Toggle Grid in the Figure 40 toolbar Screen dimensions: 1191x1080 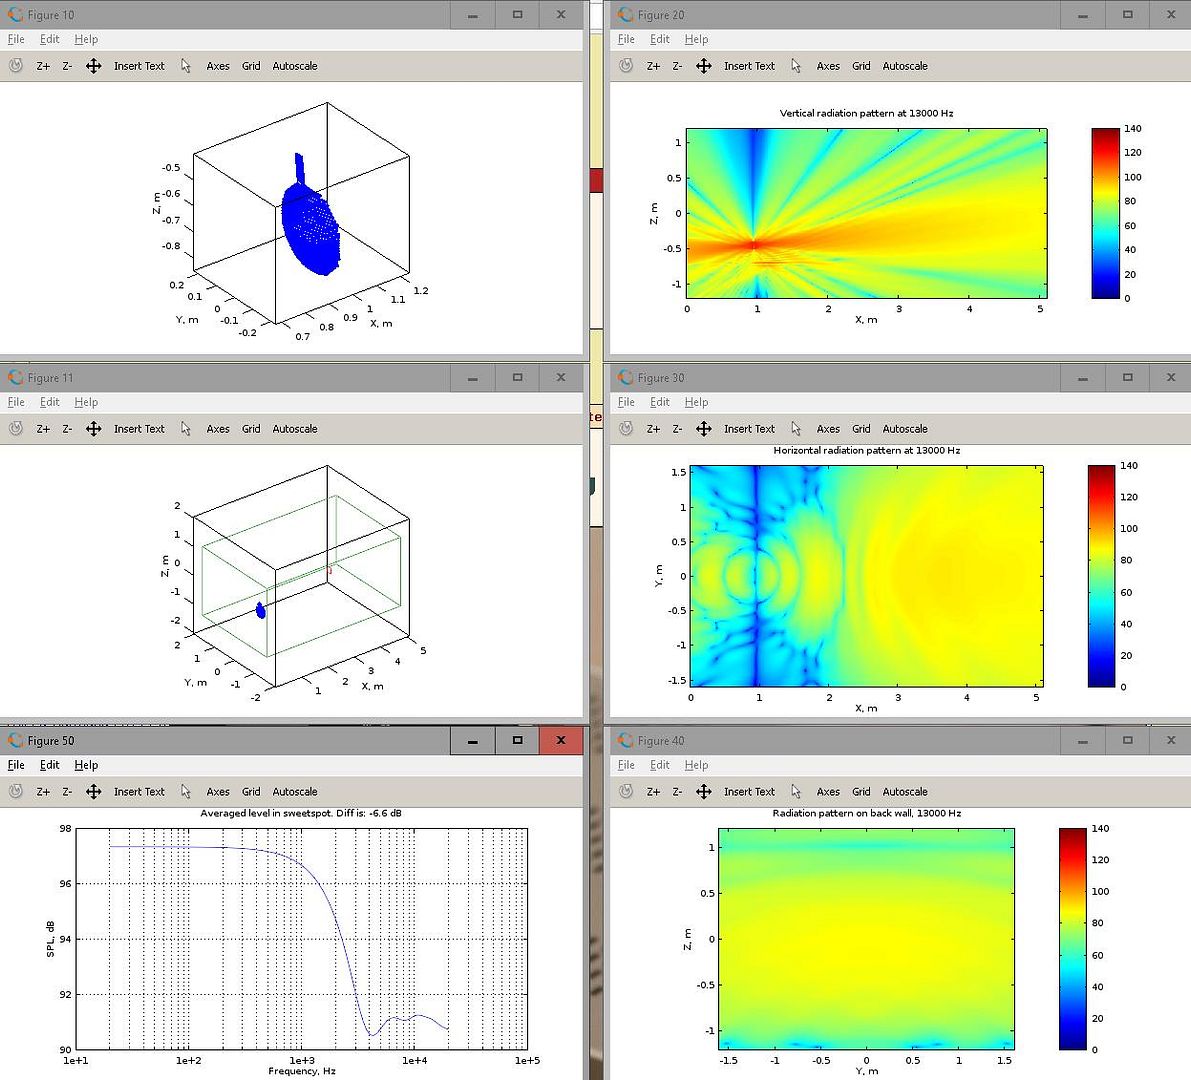[x=861, y=792]
